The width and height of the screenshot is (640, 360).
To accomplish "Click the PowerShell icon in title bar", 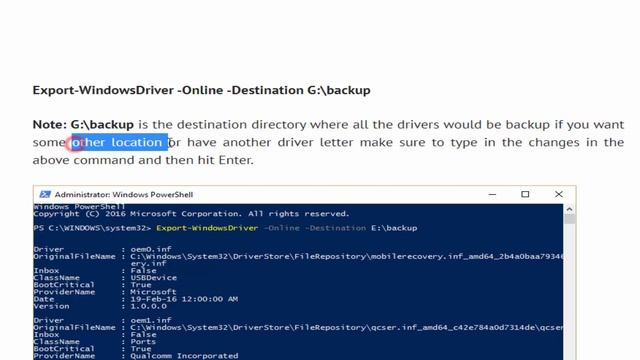I will coord(45,195).
